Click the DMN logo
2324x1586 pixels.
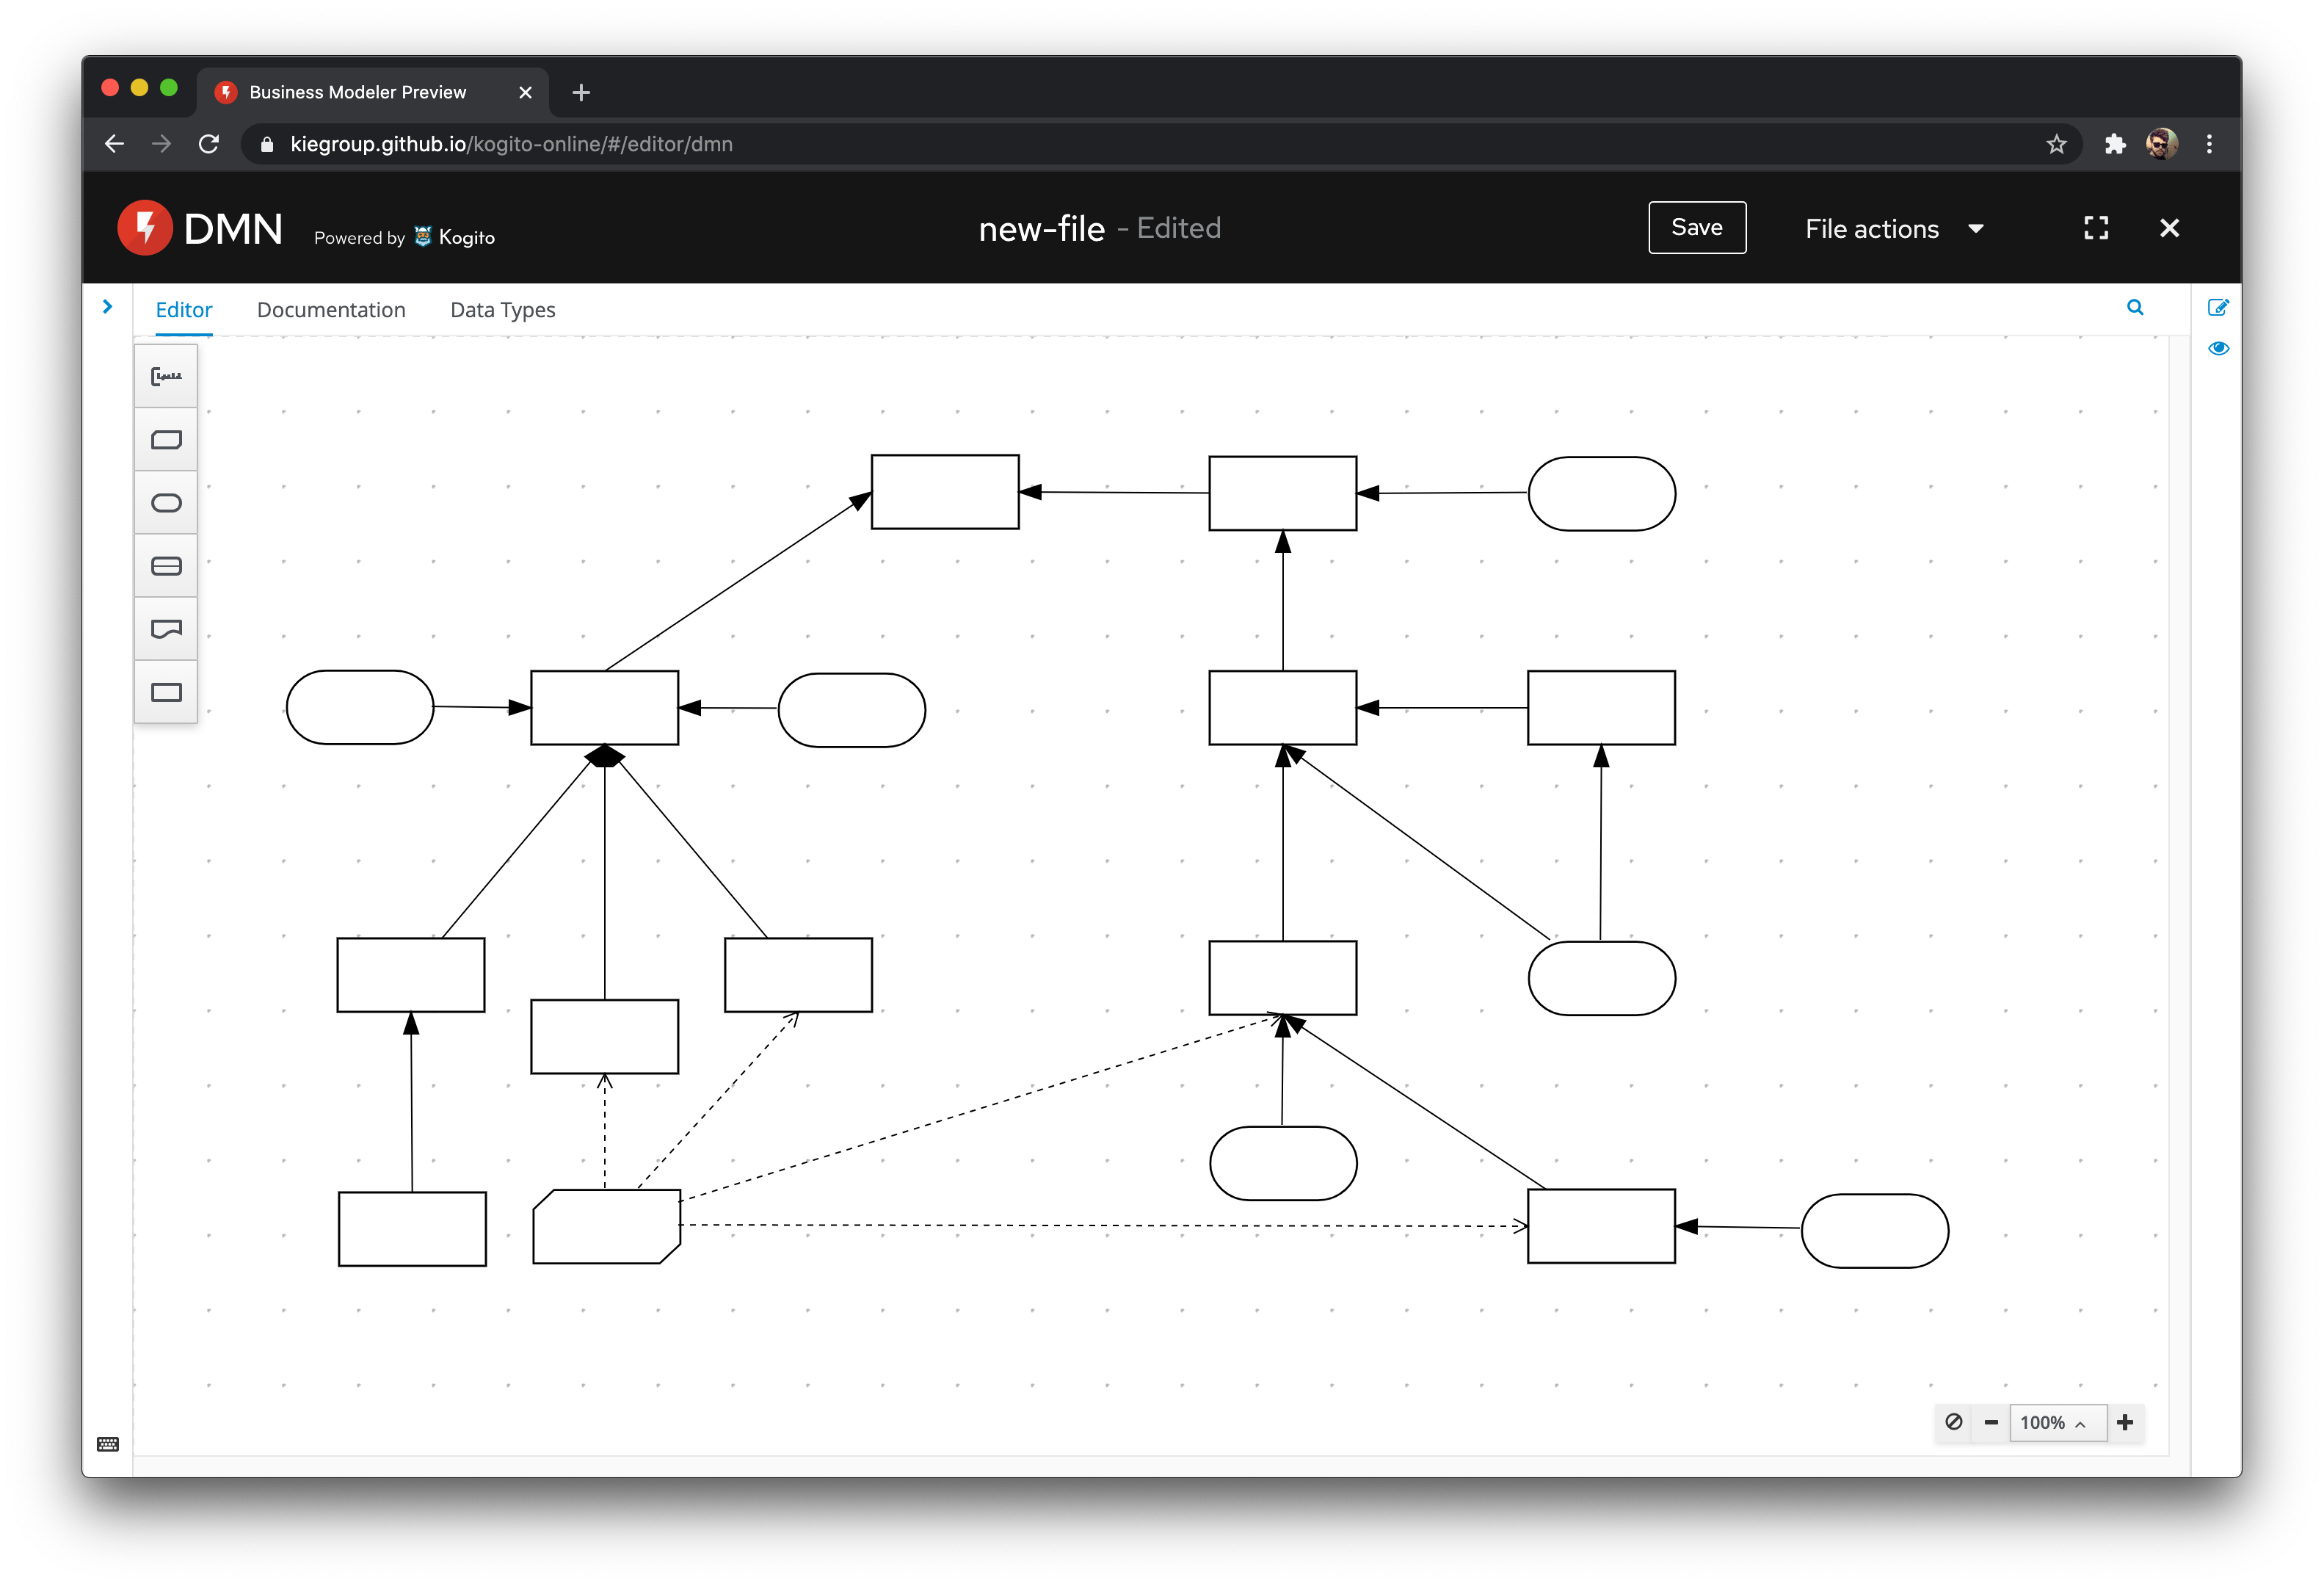pyautogui.click(x=200, y=228)
